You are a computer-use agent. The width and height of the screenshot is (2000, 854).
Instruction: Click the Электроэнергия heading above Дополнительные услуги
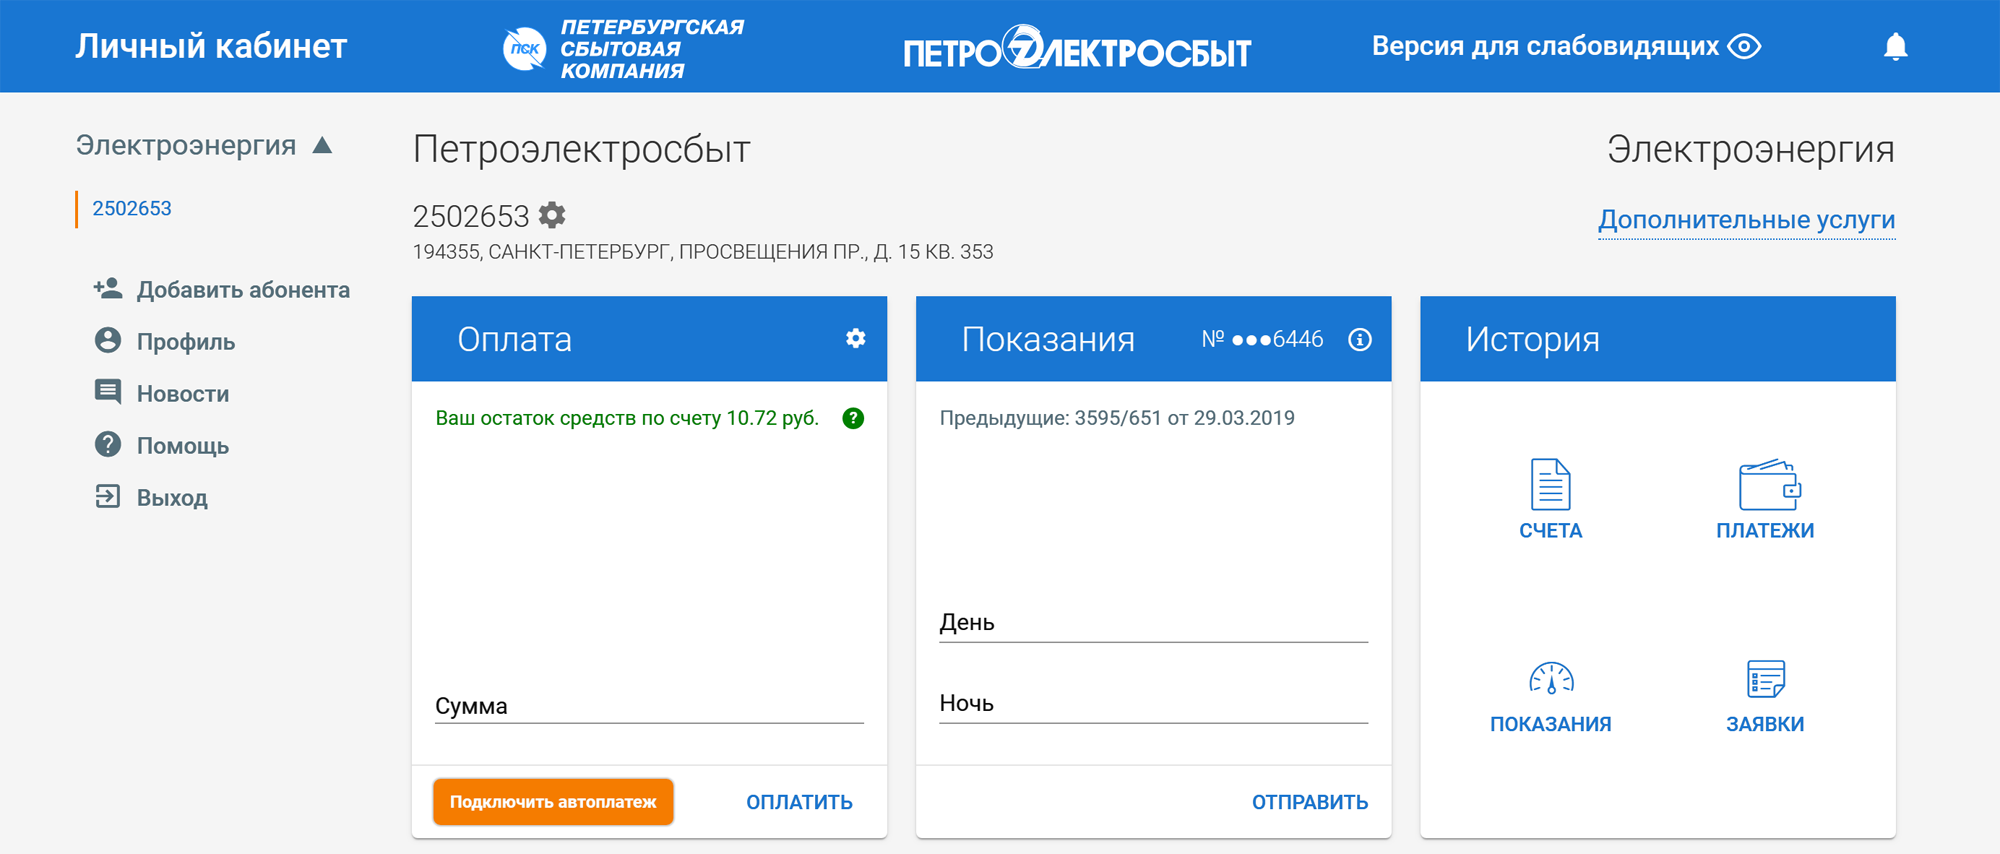point(1750,150)
